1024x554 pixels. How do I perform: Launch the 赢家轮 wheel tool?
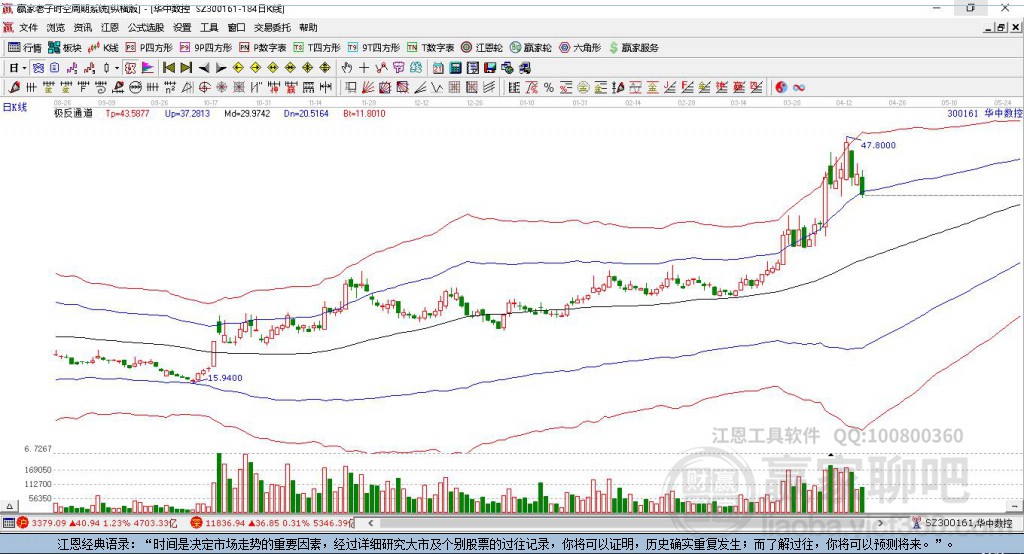[x=530, y=48]
